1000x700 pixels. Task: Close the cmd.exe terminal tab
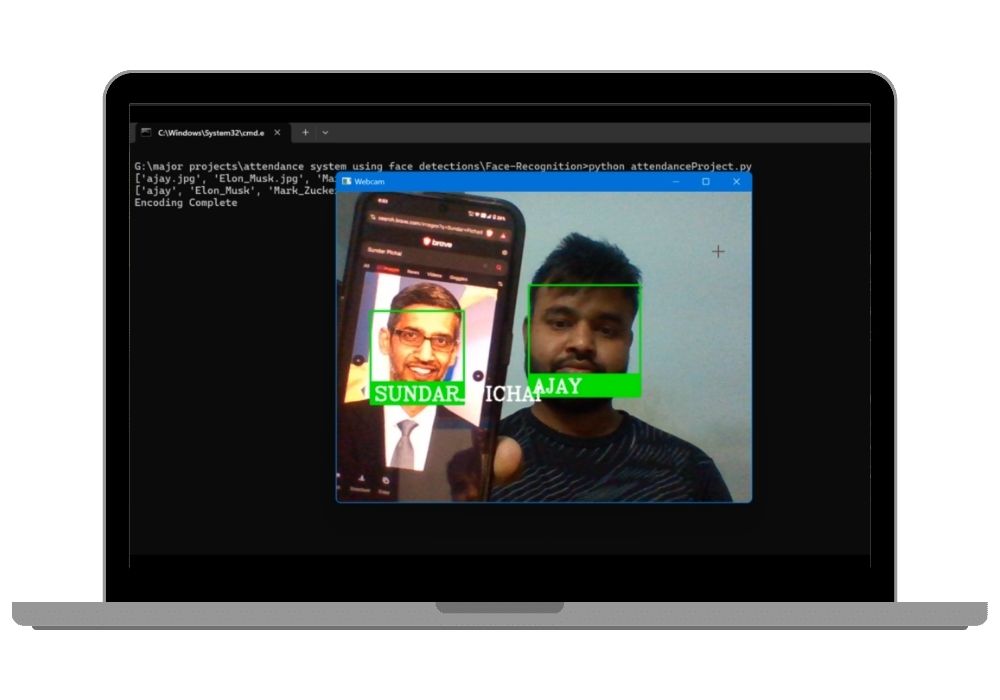coord(277,133)
